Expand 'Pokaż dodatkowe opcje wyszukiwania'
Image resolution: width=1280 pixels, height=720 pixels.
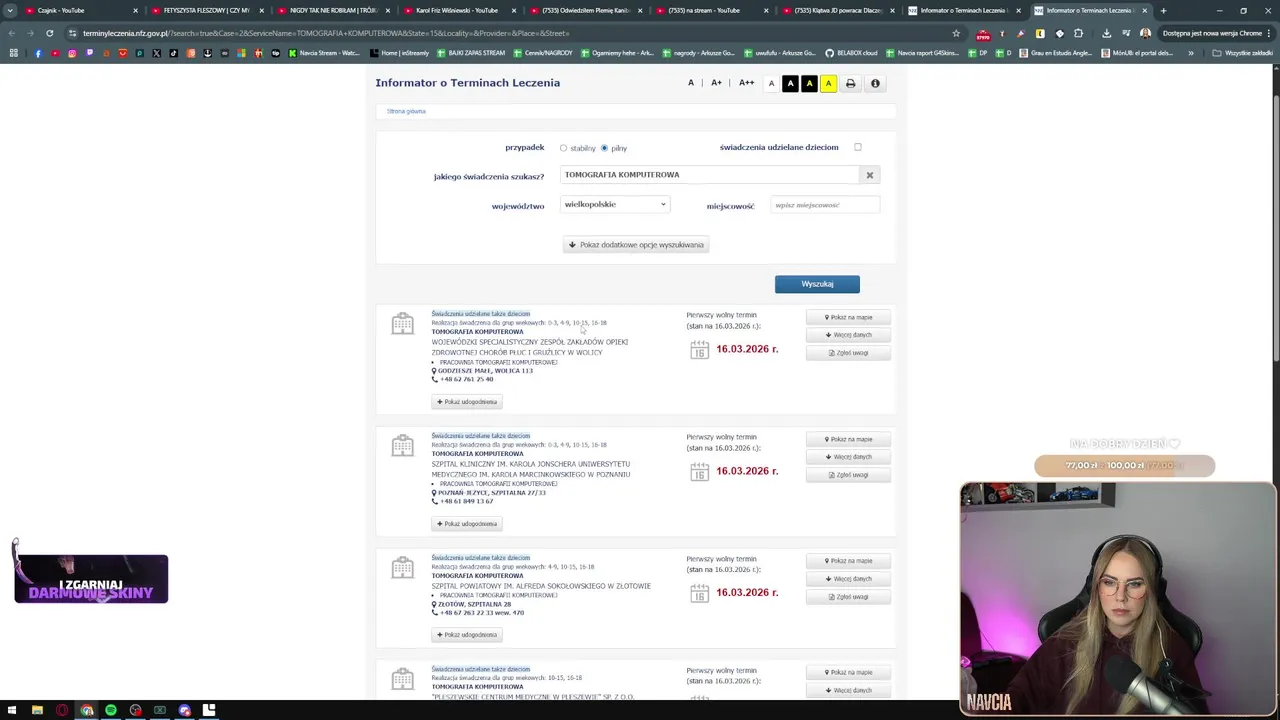(x=636, y=245)
